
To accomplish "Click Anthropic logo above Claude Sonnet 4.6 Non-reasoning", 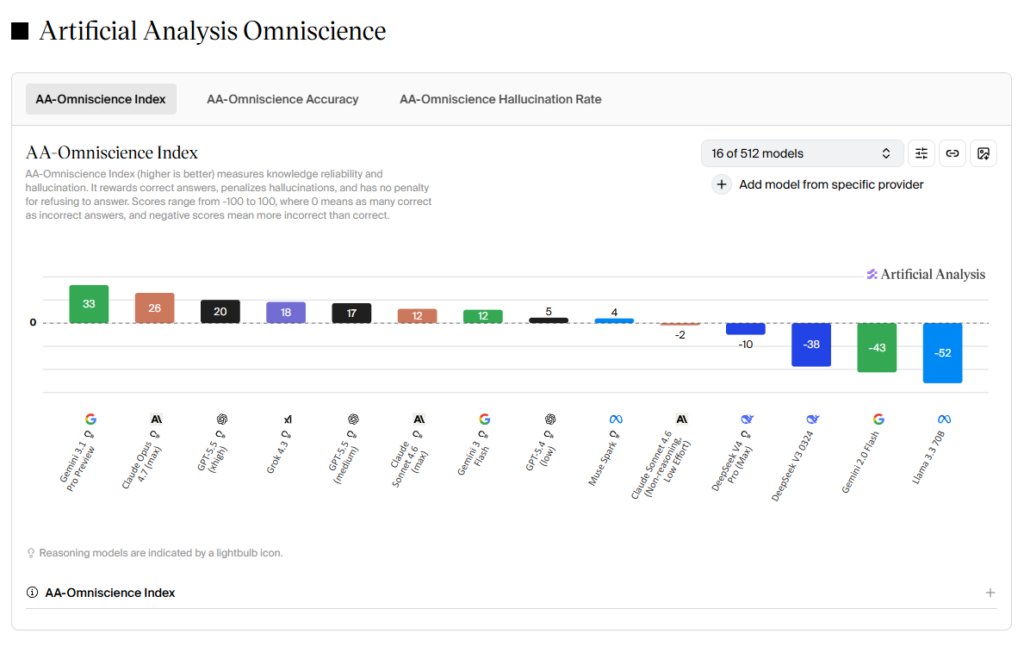I will point(682,419).
